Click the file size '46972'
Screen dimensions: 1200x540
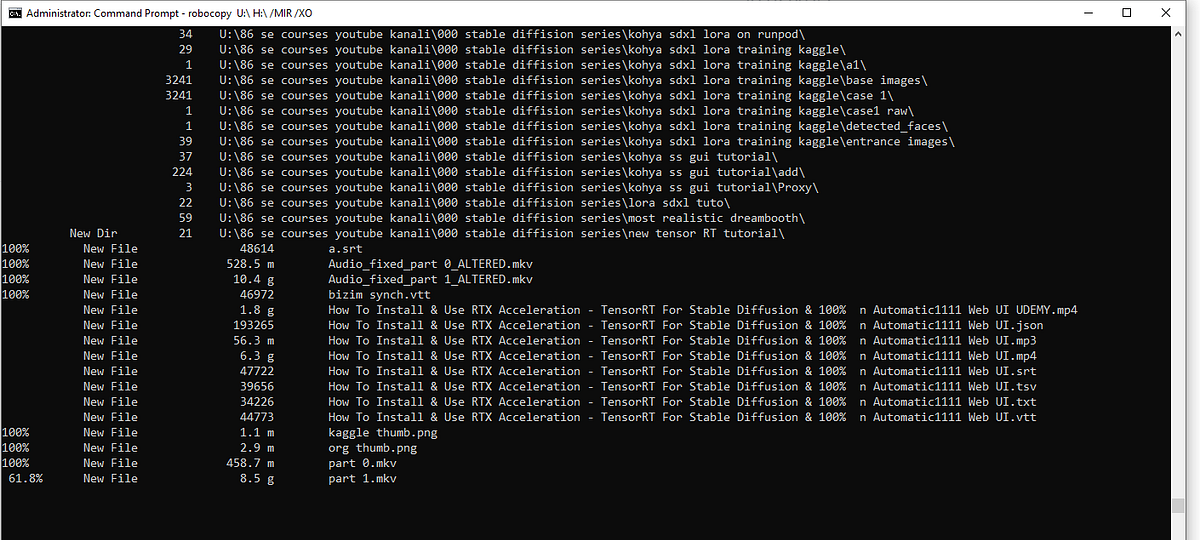point(257,295)
